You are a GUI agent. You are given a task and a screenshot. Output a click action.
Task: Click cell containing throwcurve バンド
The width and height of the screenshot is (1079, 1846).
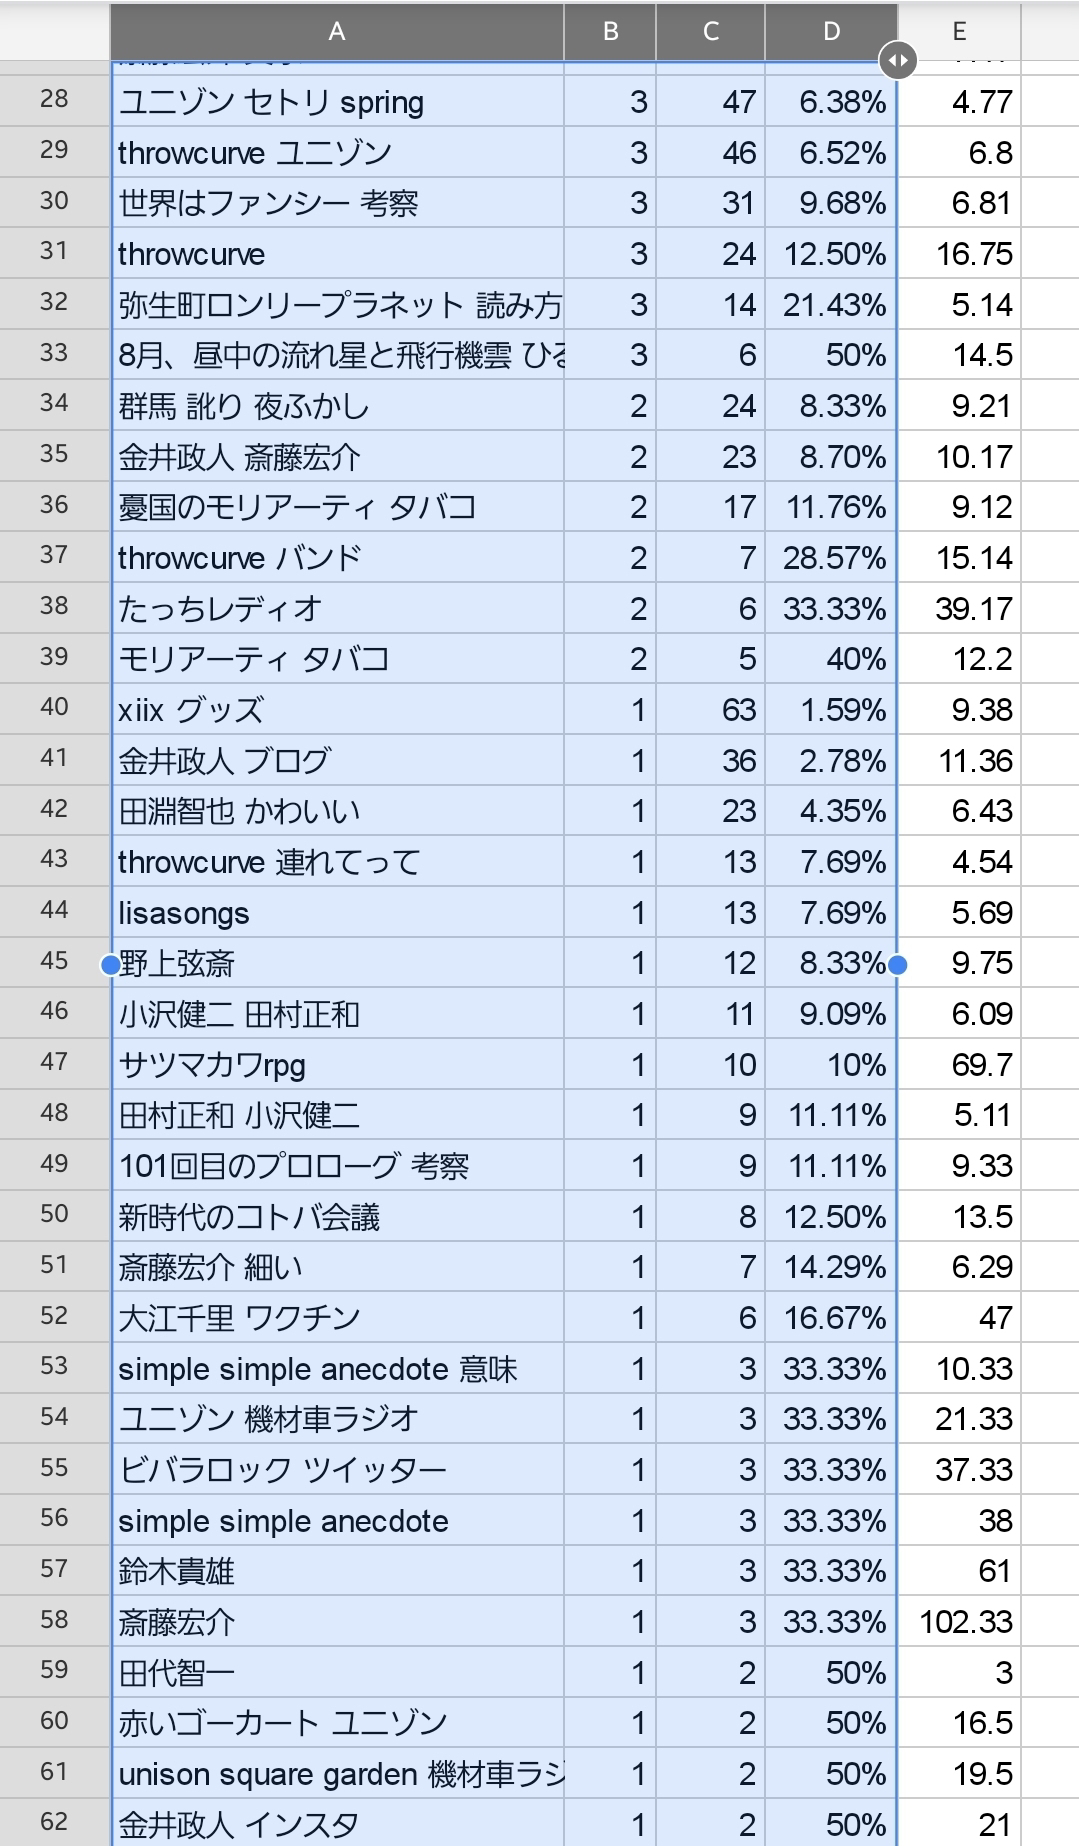pos(337,557)
